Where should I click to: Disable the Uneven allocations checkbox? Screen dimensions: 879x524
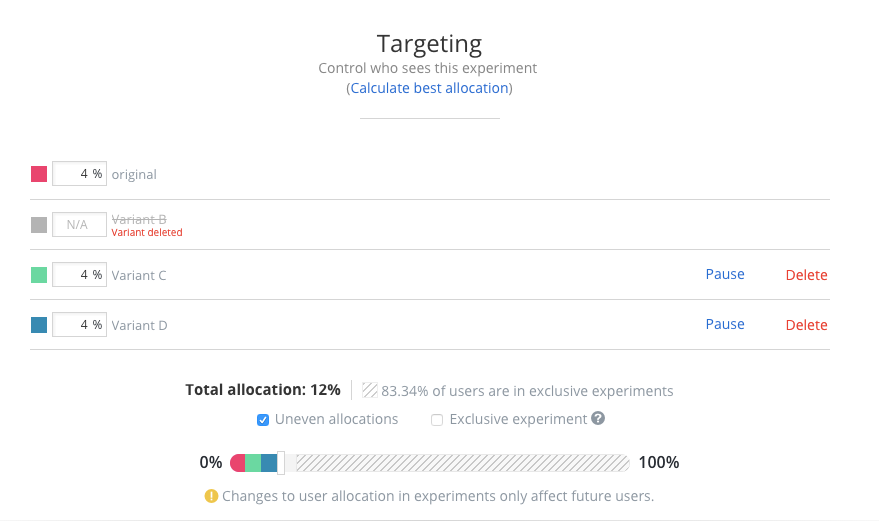pyautogui.click(x=263, y=420)
